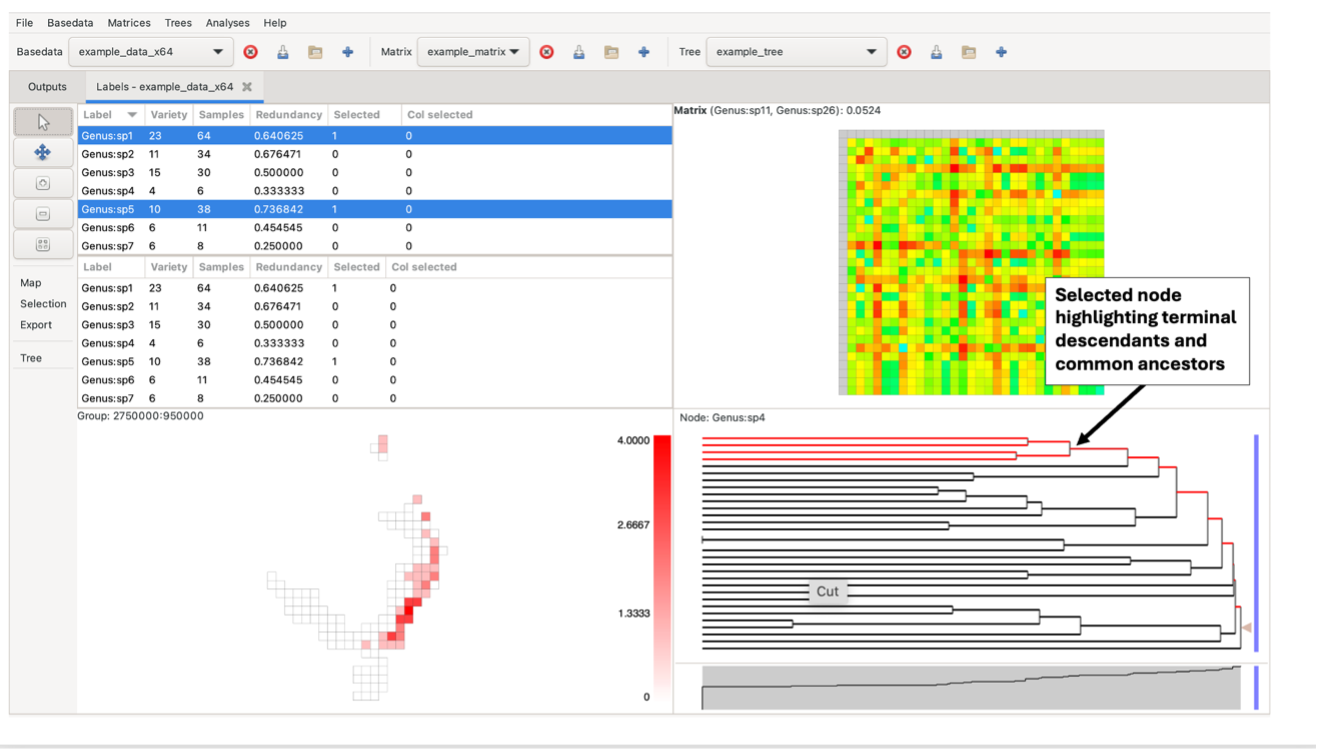Switch to the Outputs tab

pos(47,87)
